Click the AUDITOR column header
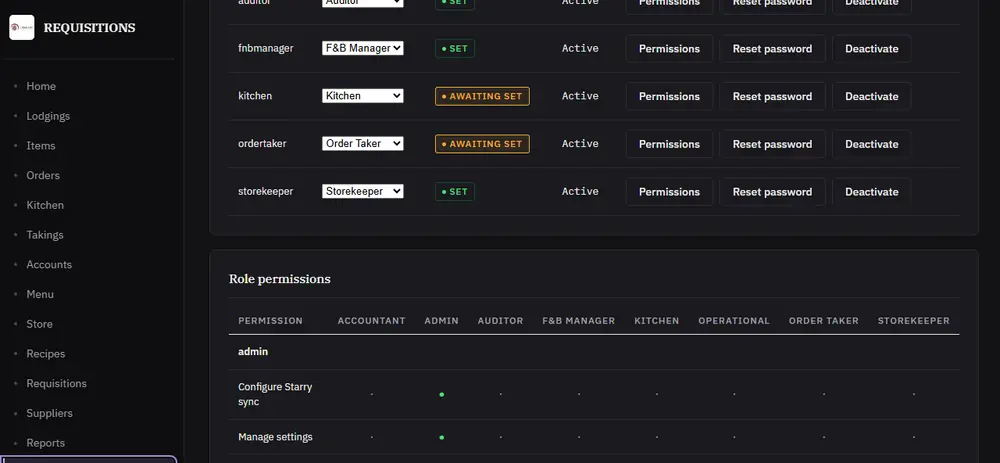1000x463 pixels. point(500,321)
